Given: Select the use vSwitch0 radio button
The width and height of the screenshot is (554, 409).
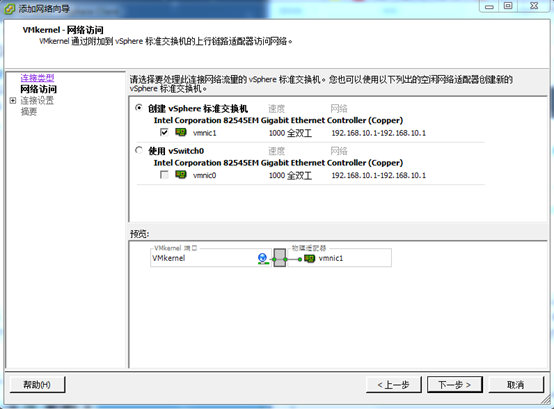Looking at the screenshot, I should coord(139,150).
